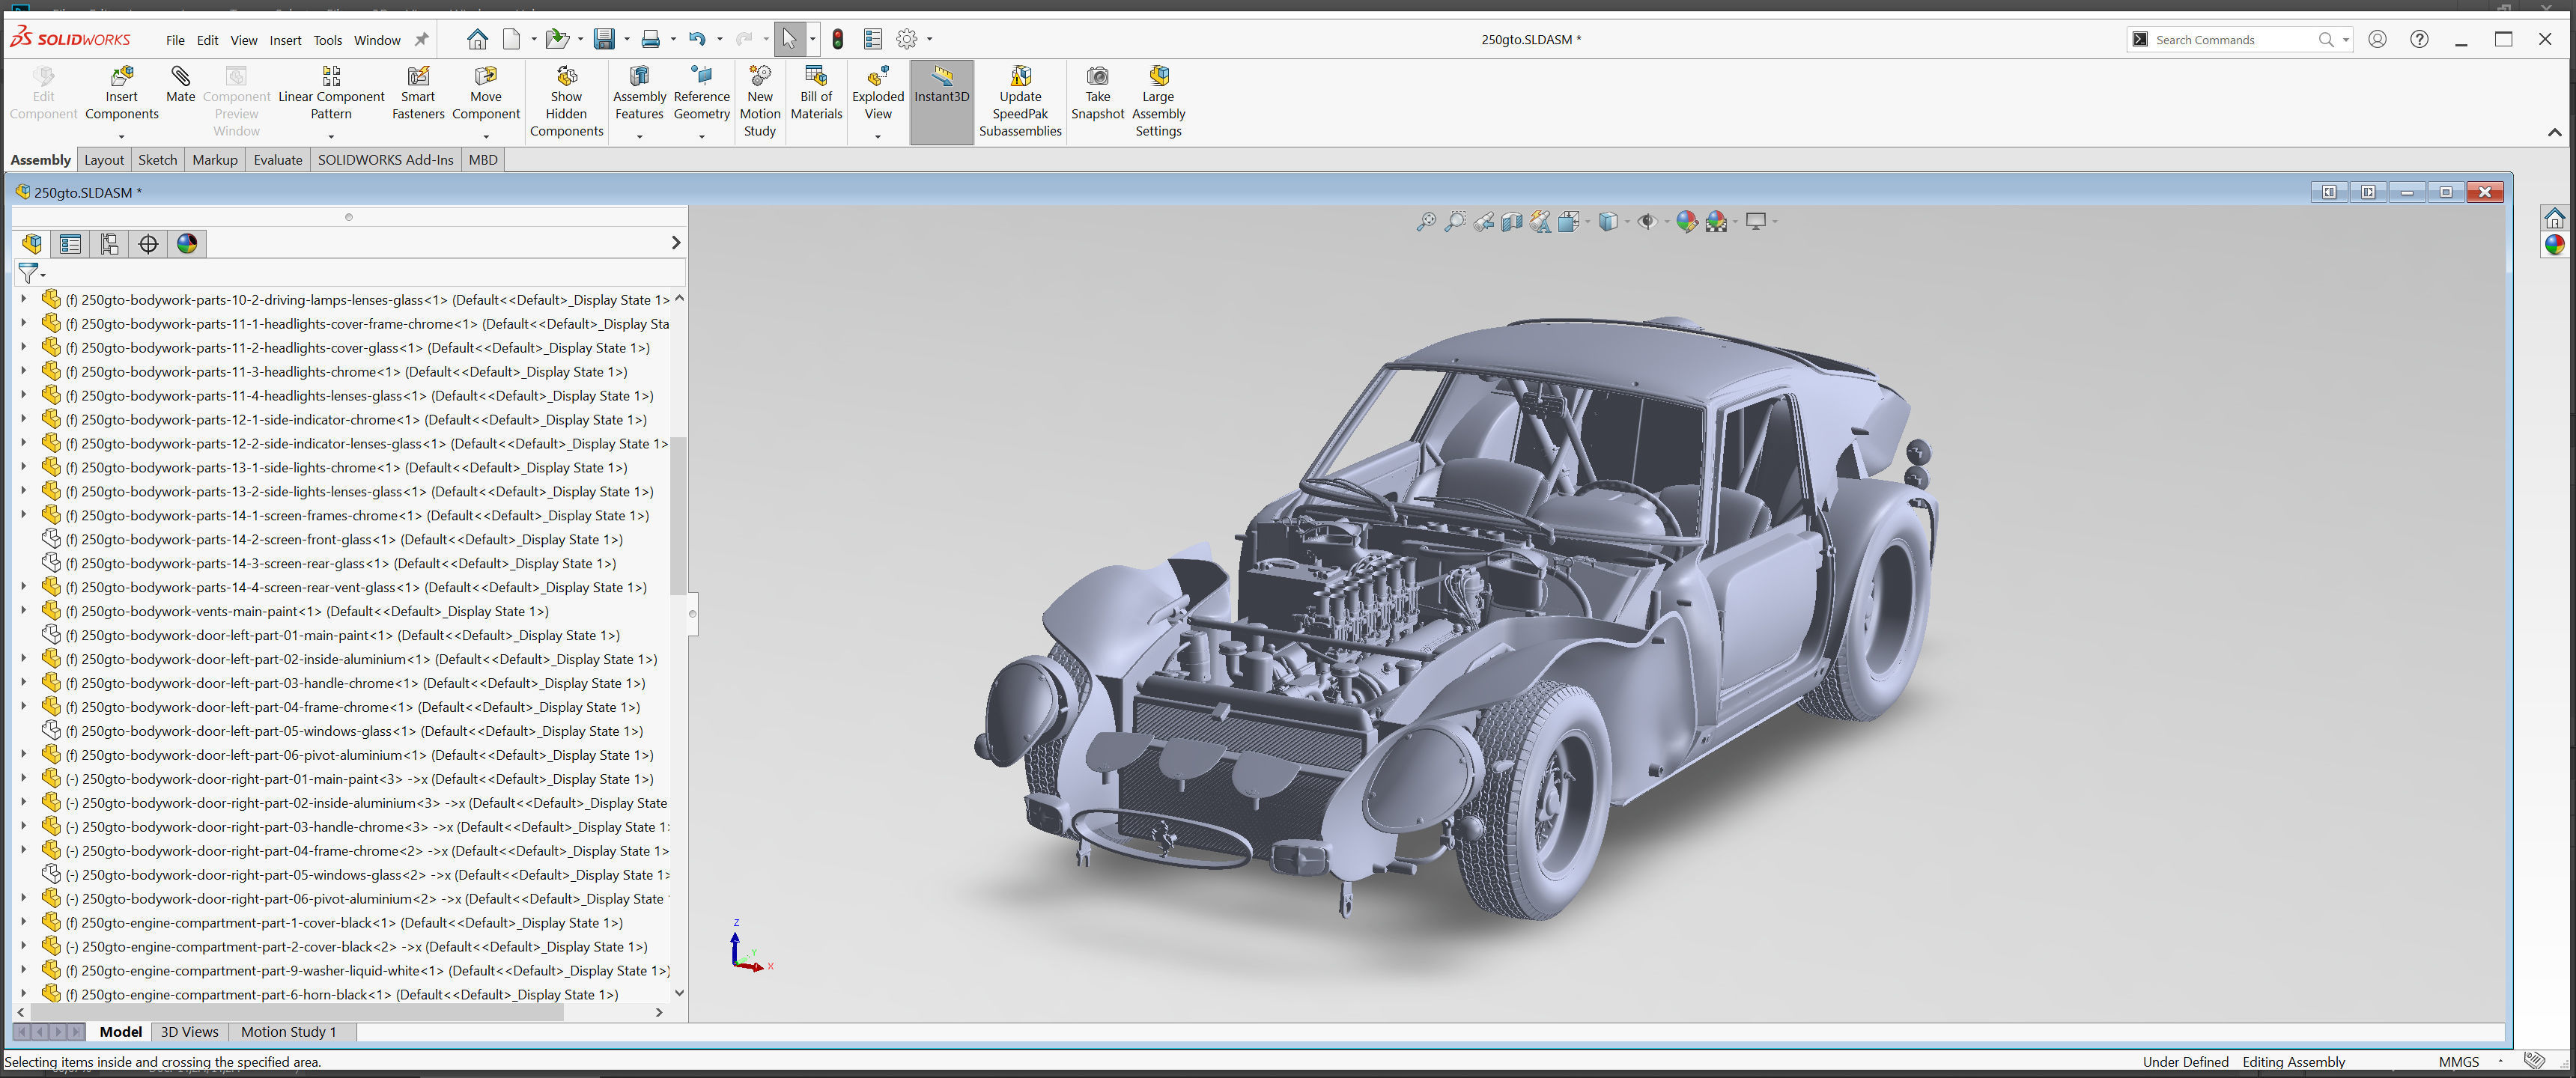
Task: Expand the 11-3-headlights-chrome component
Action: click(x=24, y=371)
